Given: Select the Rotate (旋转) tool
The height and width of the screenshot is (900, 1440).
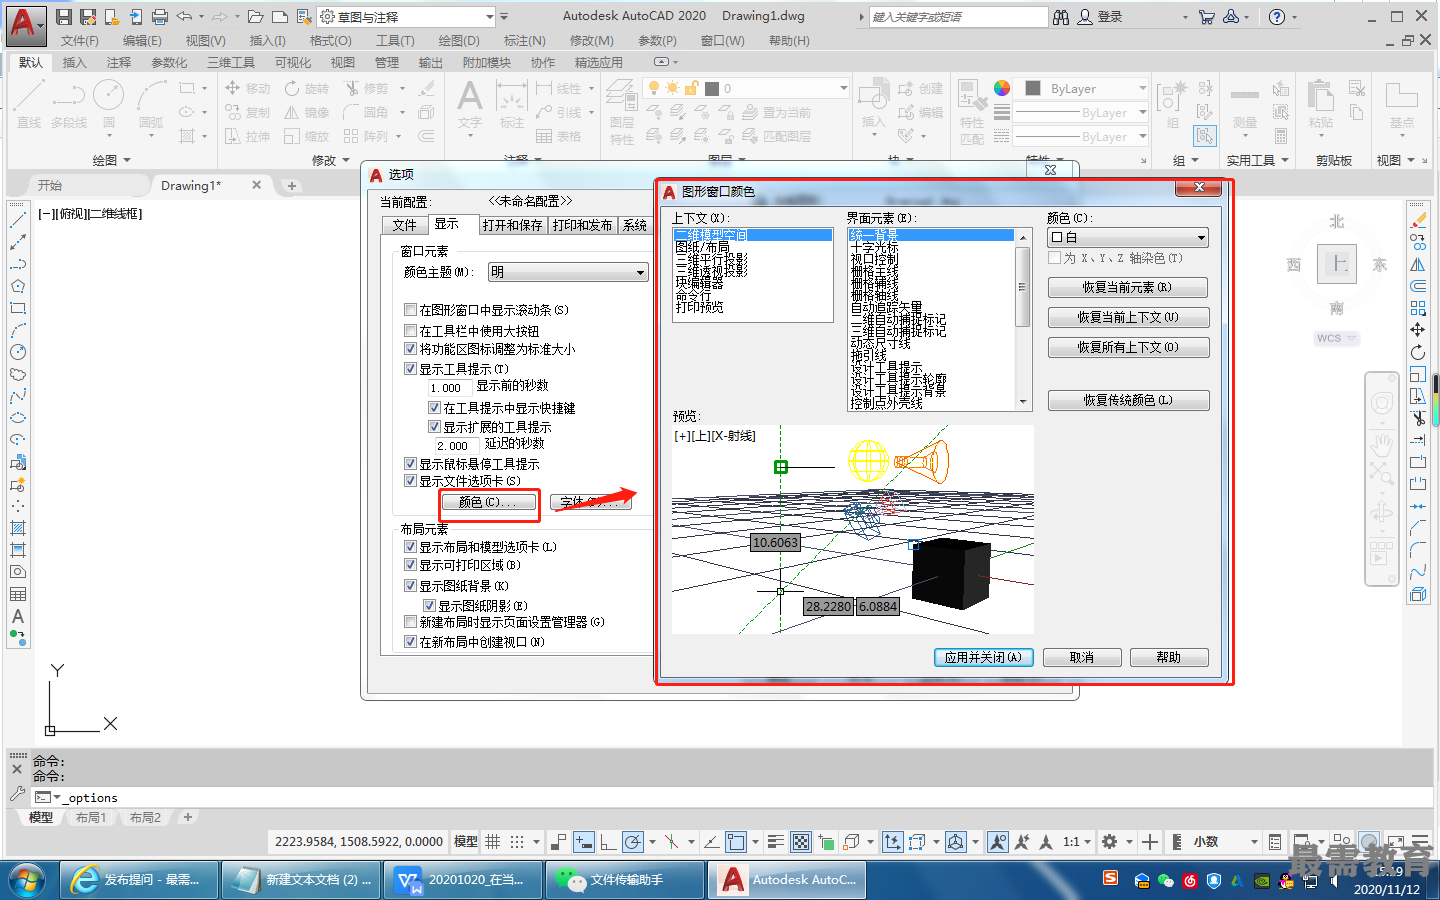Looking at the screenshot, I should pyautogui.click(x=307, y=88).
